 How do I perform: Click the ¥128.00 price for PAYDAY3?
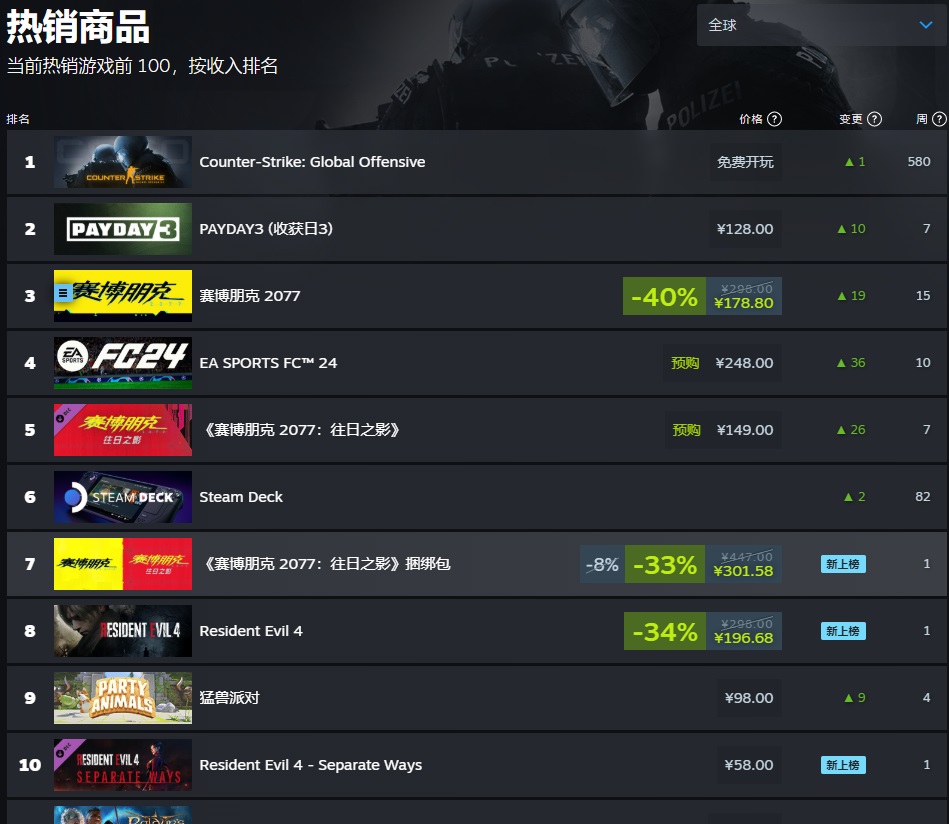tap(745, 229)
